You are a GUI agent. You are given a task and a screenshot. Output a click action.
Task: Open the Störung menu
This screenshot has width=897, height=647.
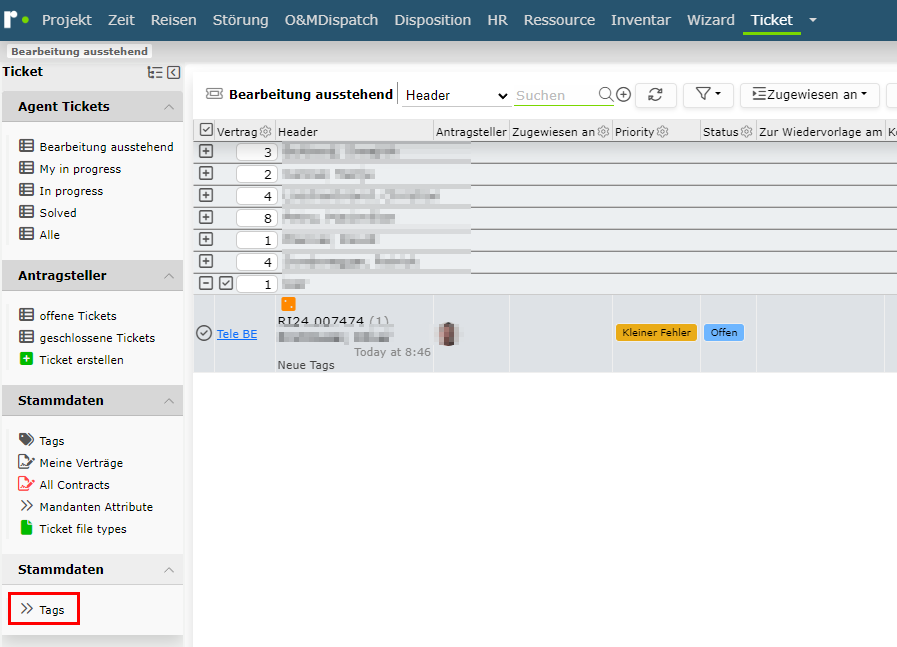click(x=240, y=20)
